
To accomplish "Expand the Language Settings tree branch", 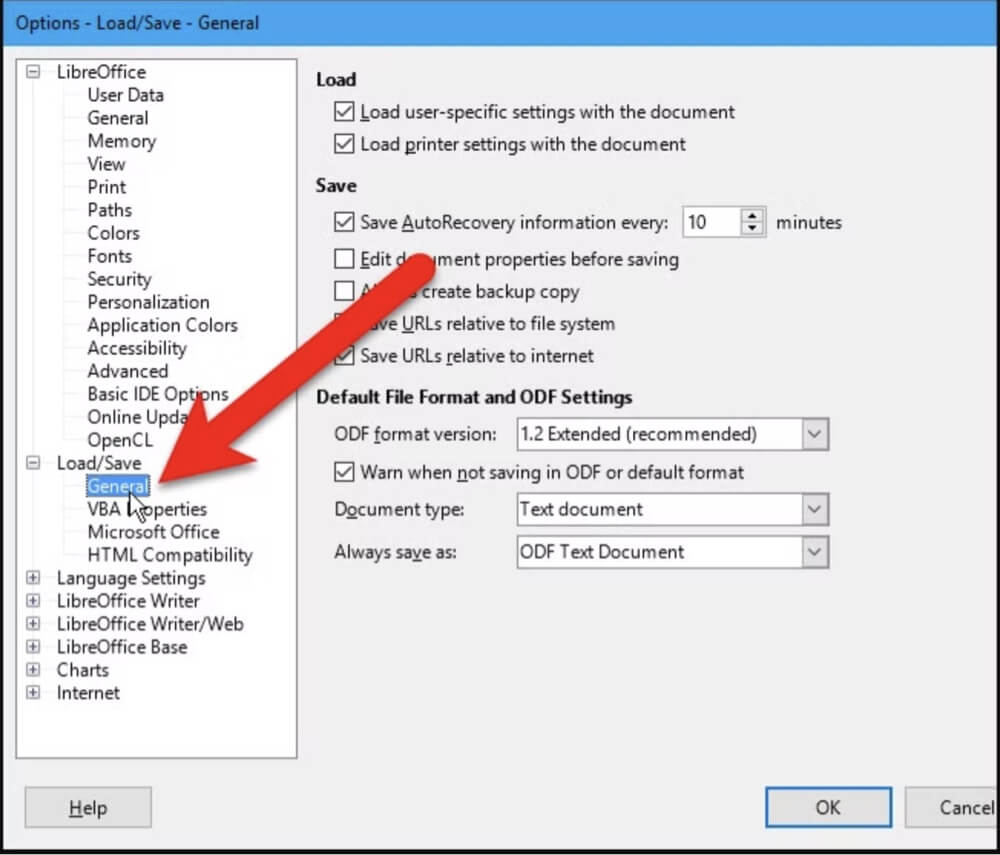I will click(x=33, y=578).
